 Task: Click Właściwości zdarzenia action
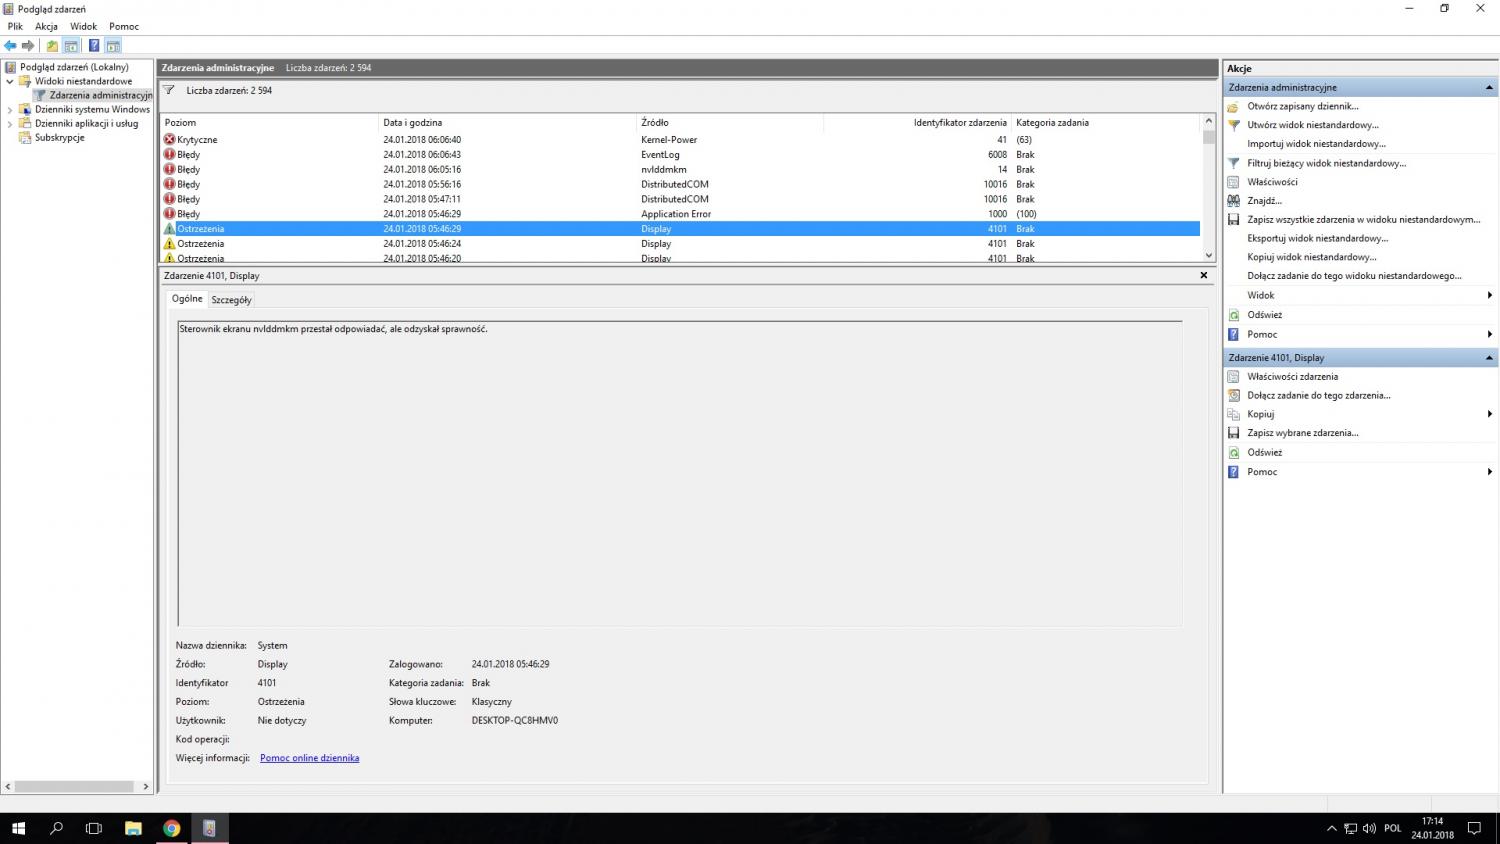pos(1292,377)
